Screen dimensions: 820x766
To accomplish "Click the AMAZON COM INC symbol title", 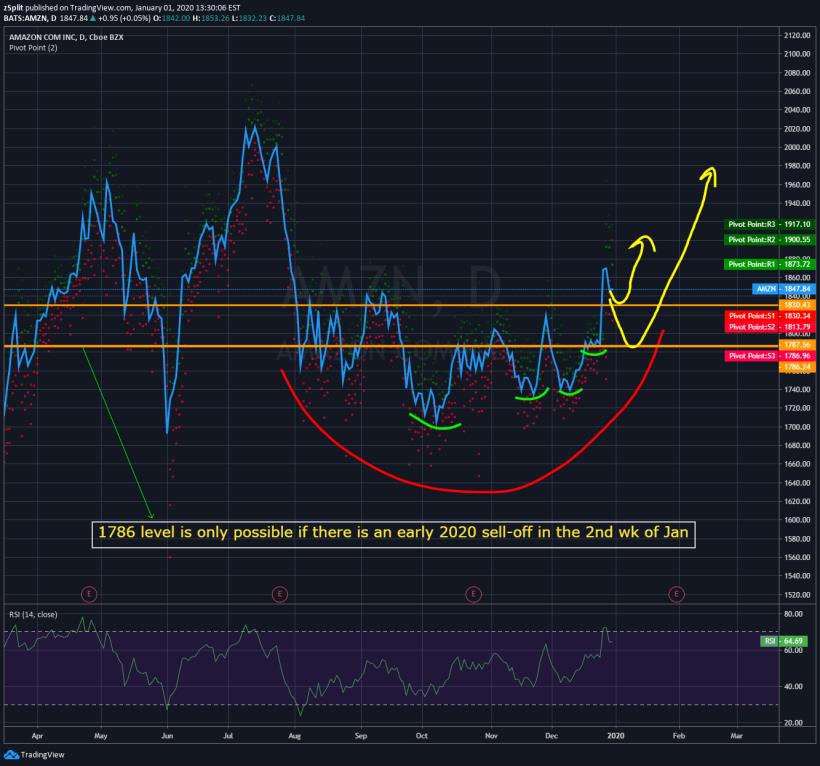I will [68, 36].
